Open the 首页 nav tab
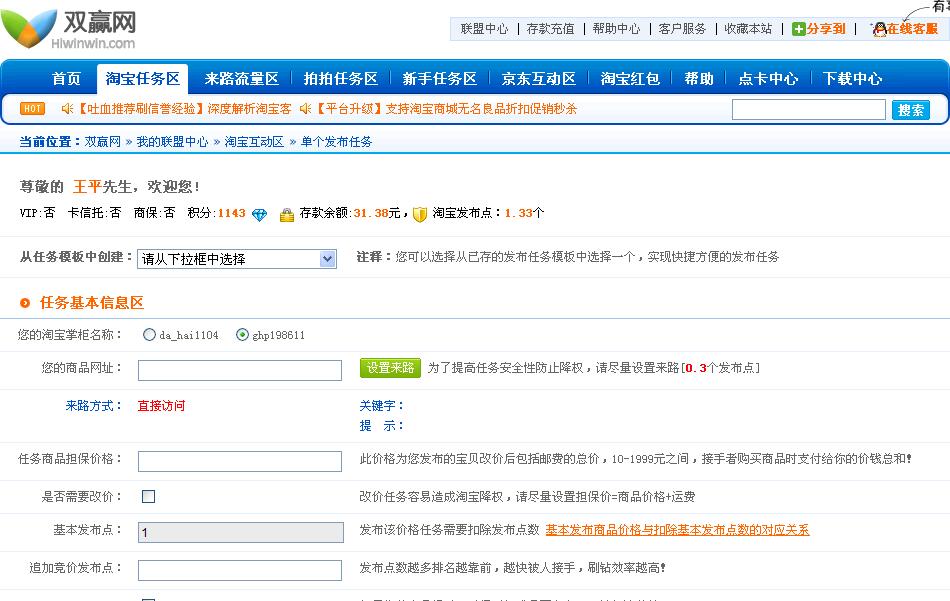The height and width of the screenshot is (601, 950). (66, 79)
